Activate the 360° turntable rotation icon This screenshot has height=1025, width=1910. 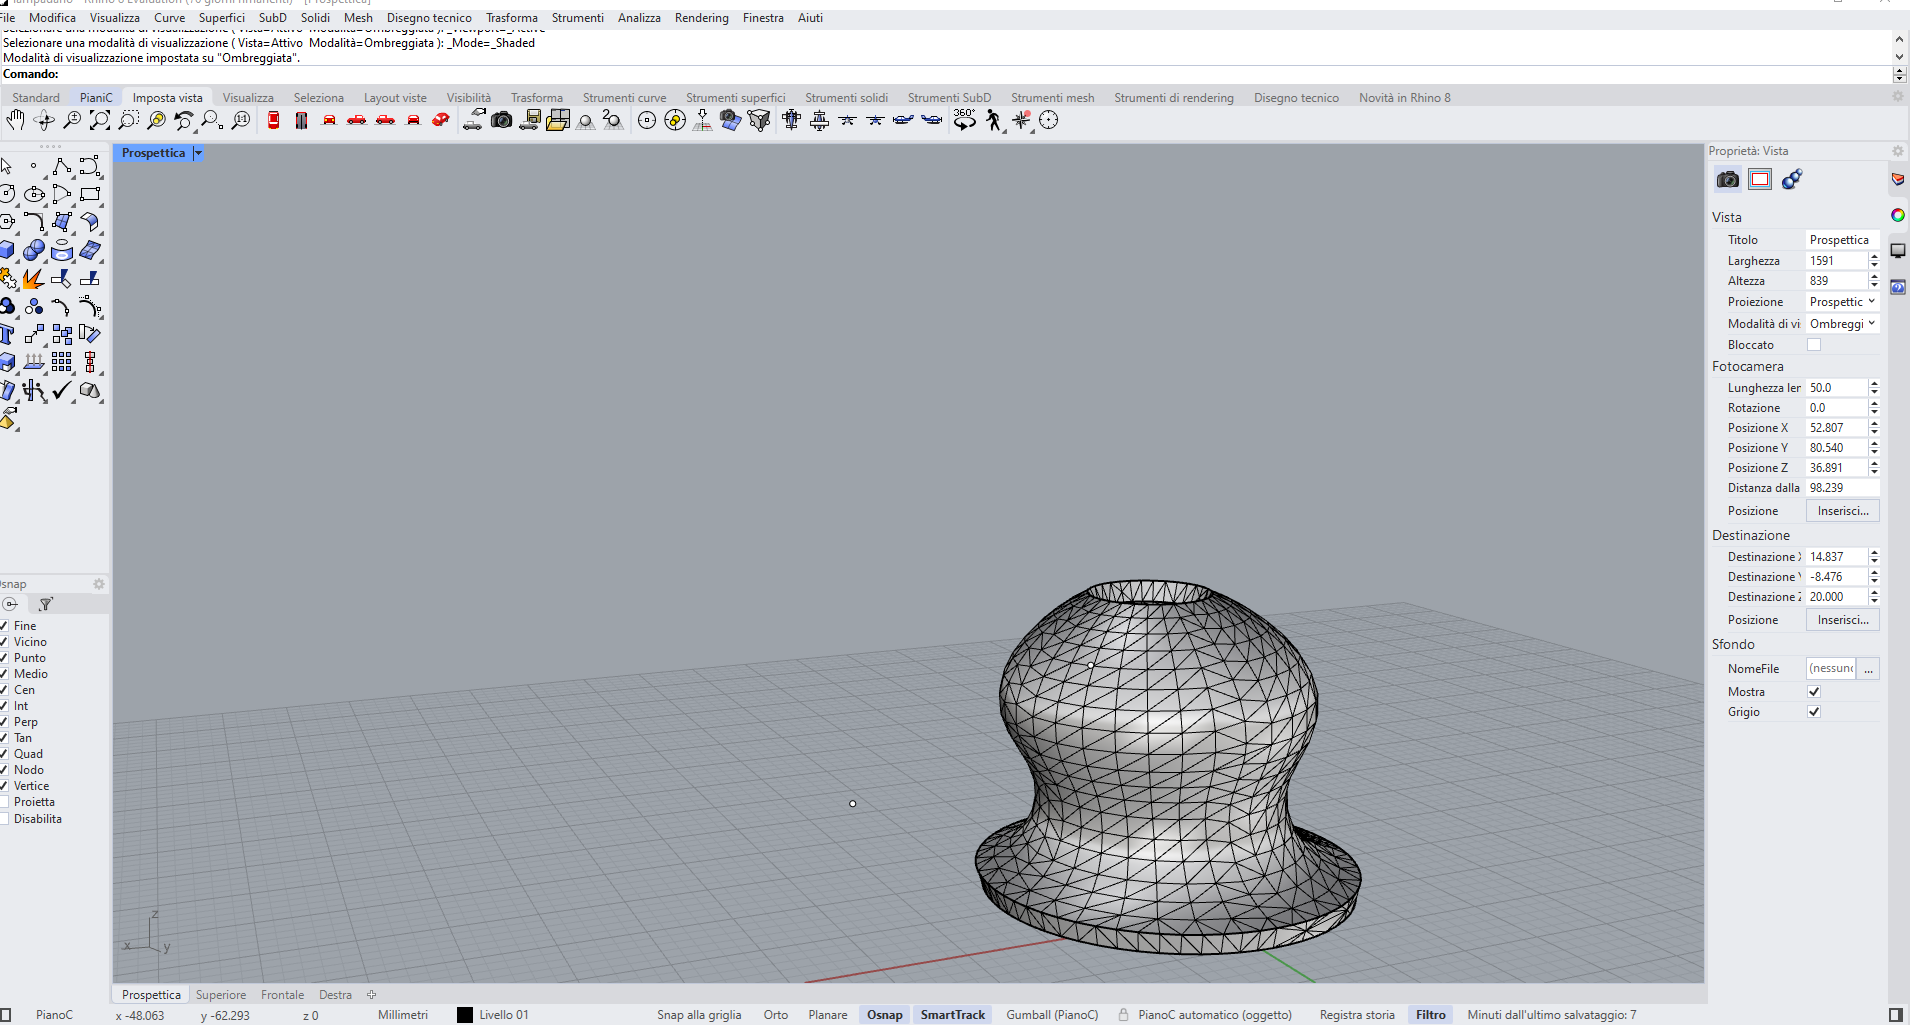(964, 120)
